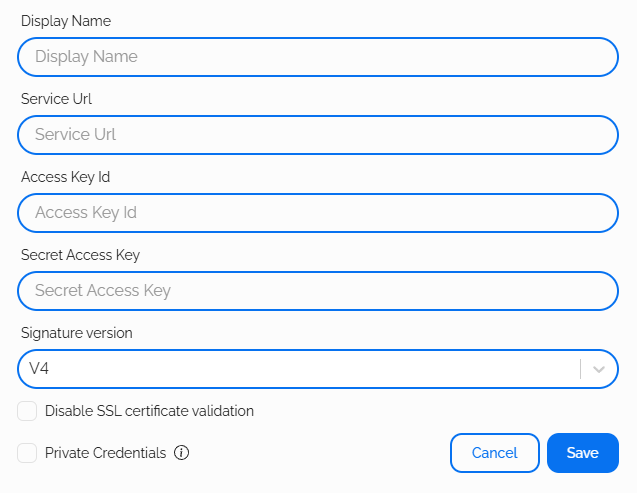Focus the Secret Access Key input
The width and height of the screenshot is (637, 493).
[318, 291]
